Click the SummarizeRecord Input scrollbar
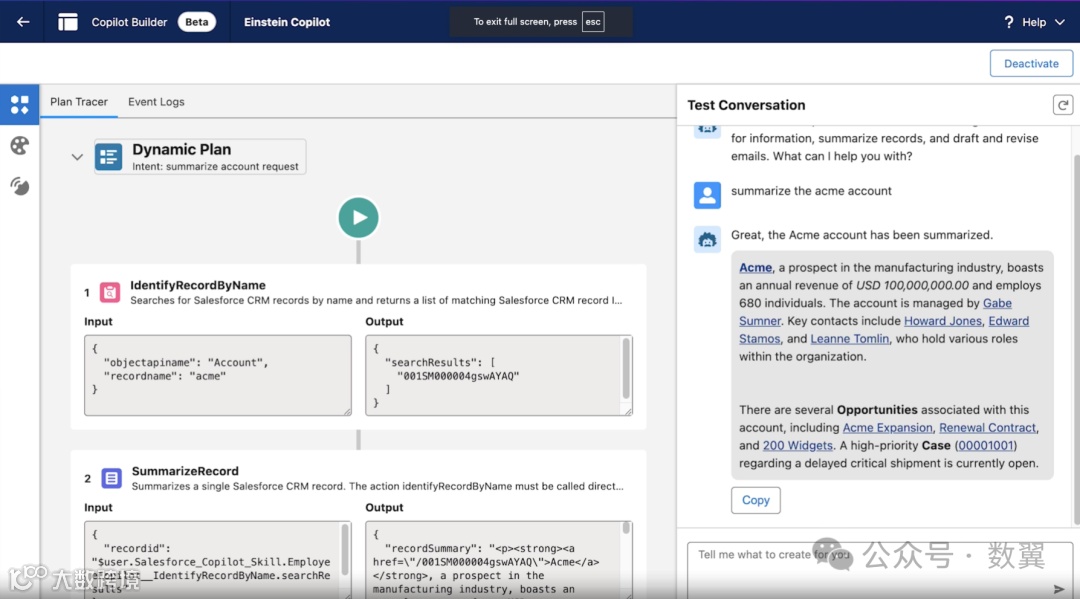The image size is (1080, 599). coord(345,550)
